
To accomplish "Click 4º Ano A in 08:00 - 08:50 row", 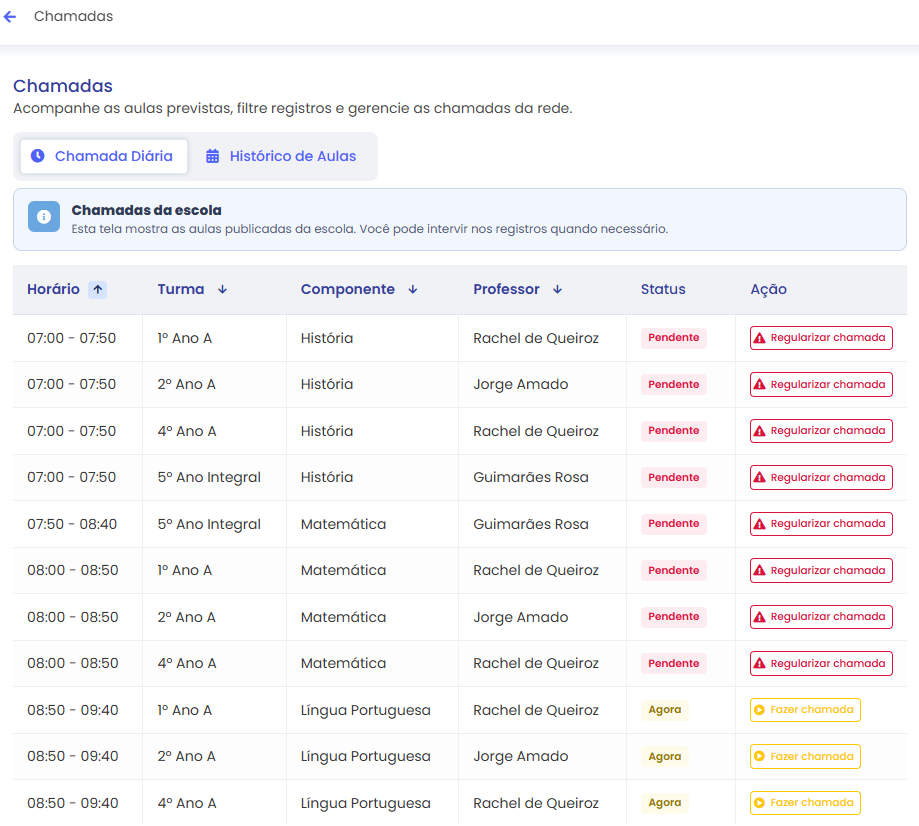I will [x=187, y=664].
